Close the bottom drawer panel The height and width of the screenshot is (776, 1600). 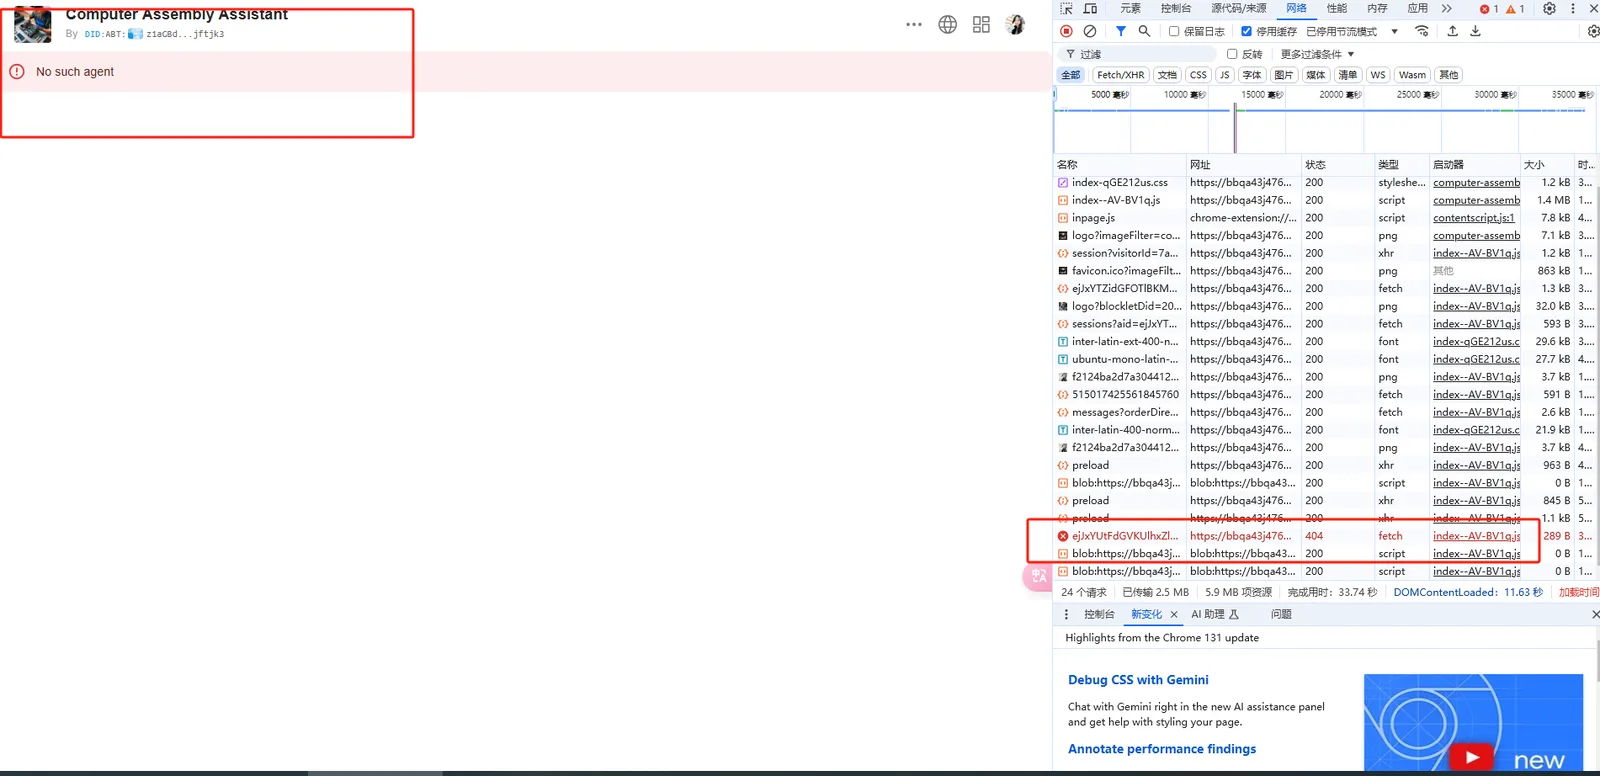pos(1595,614)
